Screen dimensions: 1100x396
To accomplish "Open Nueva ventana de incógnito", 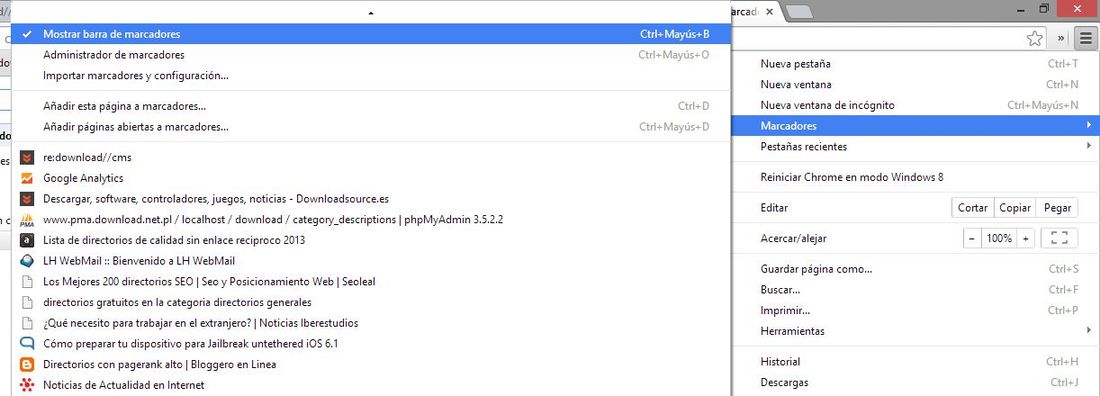I will 915,105.
